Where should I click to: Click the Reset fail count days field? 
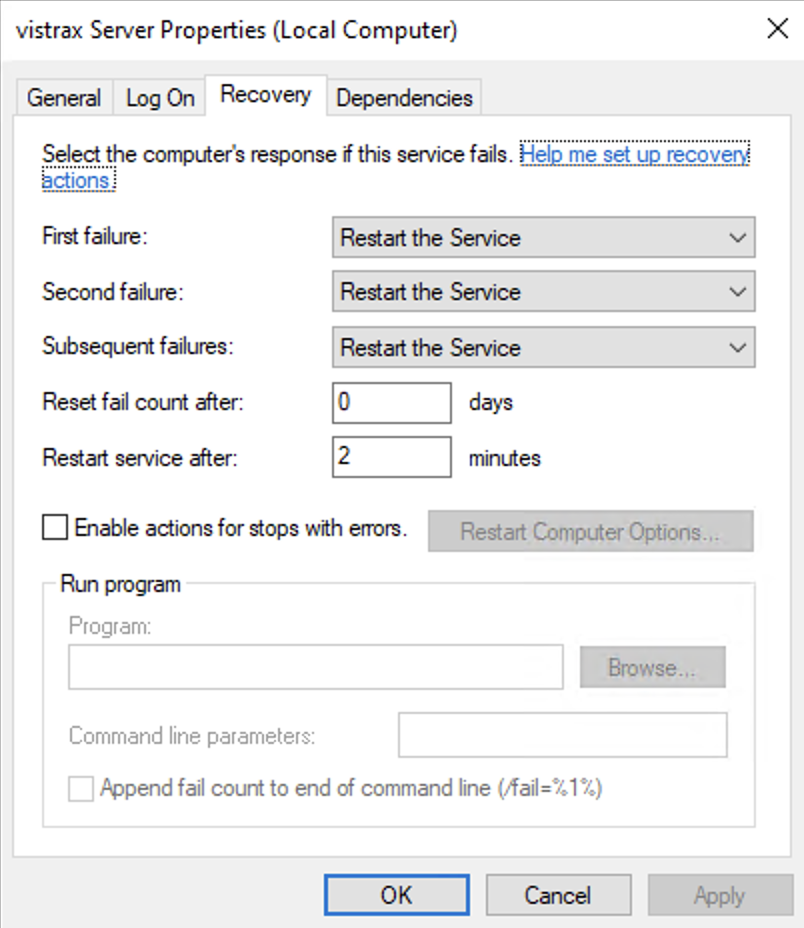coord(392,402)
